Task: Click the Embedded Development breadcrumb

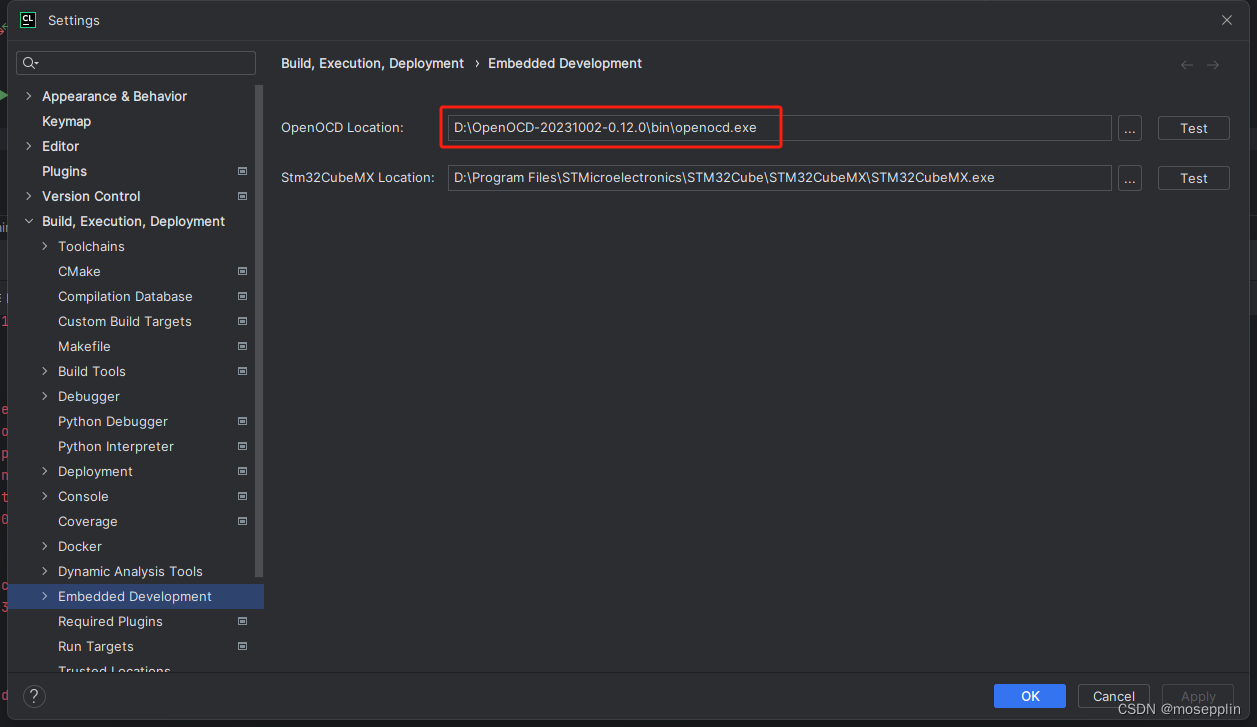Action: click(564, 63)
